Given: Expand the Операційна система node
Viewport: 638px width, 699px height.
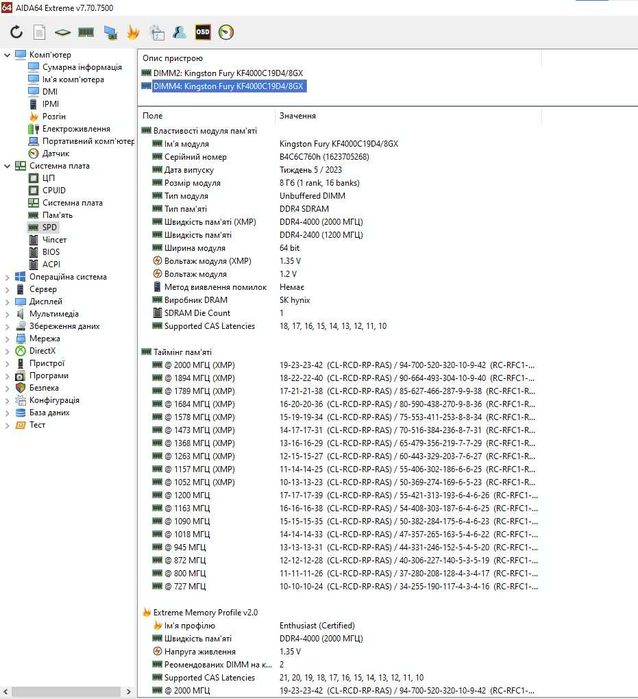Looking at the screenshot, I should click(7, 277).
